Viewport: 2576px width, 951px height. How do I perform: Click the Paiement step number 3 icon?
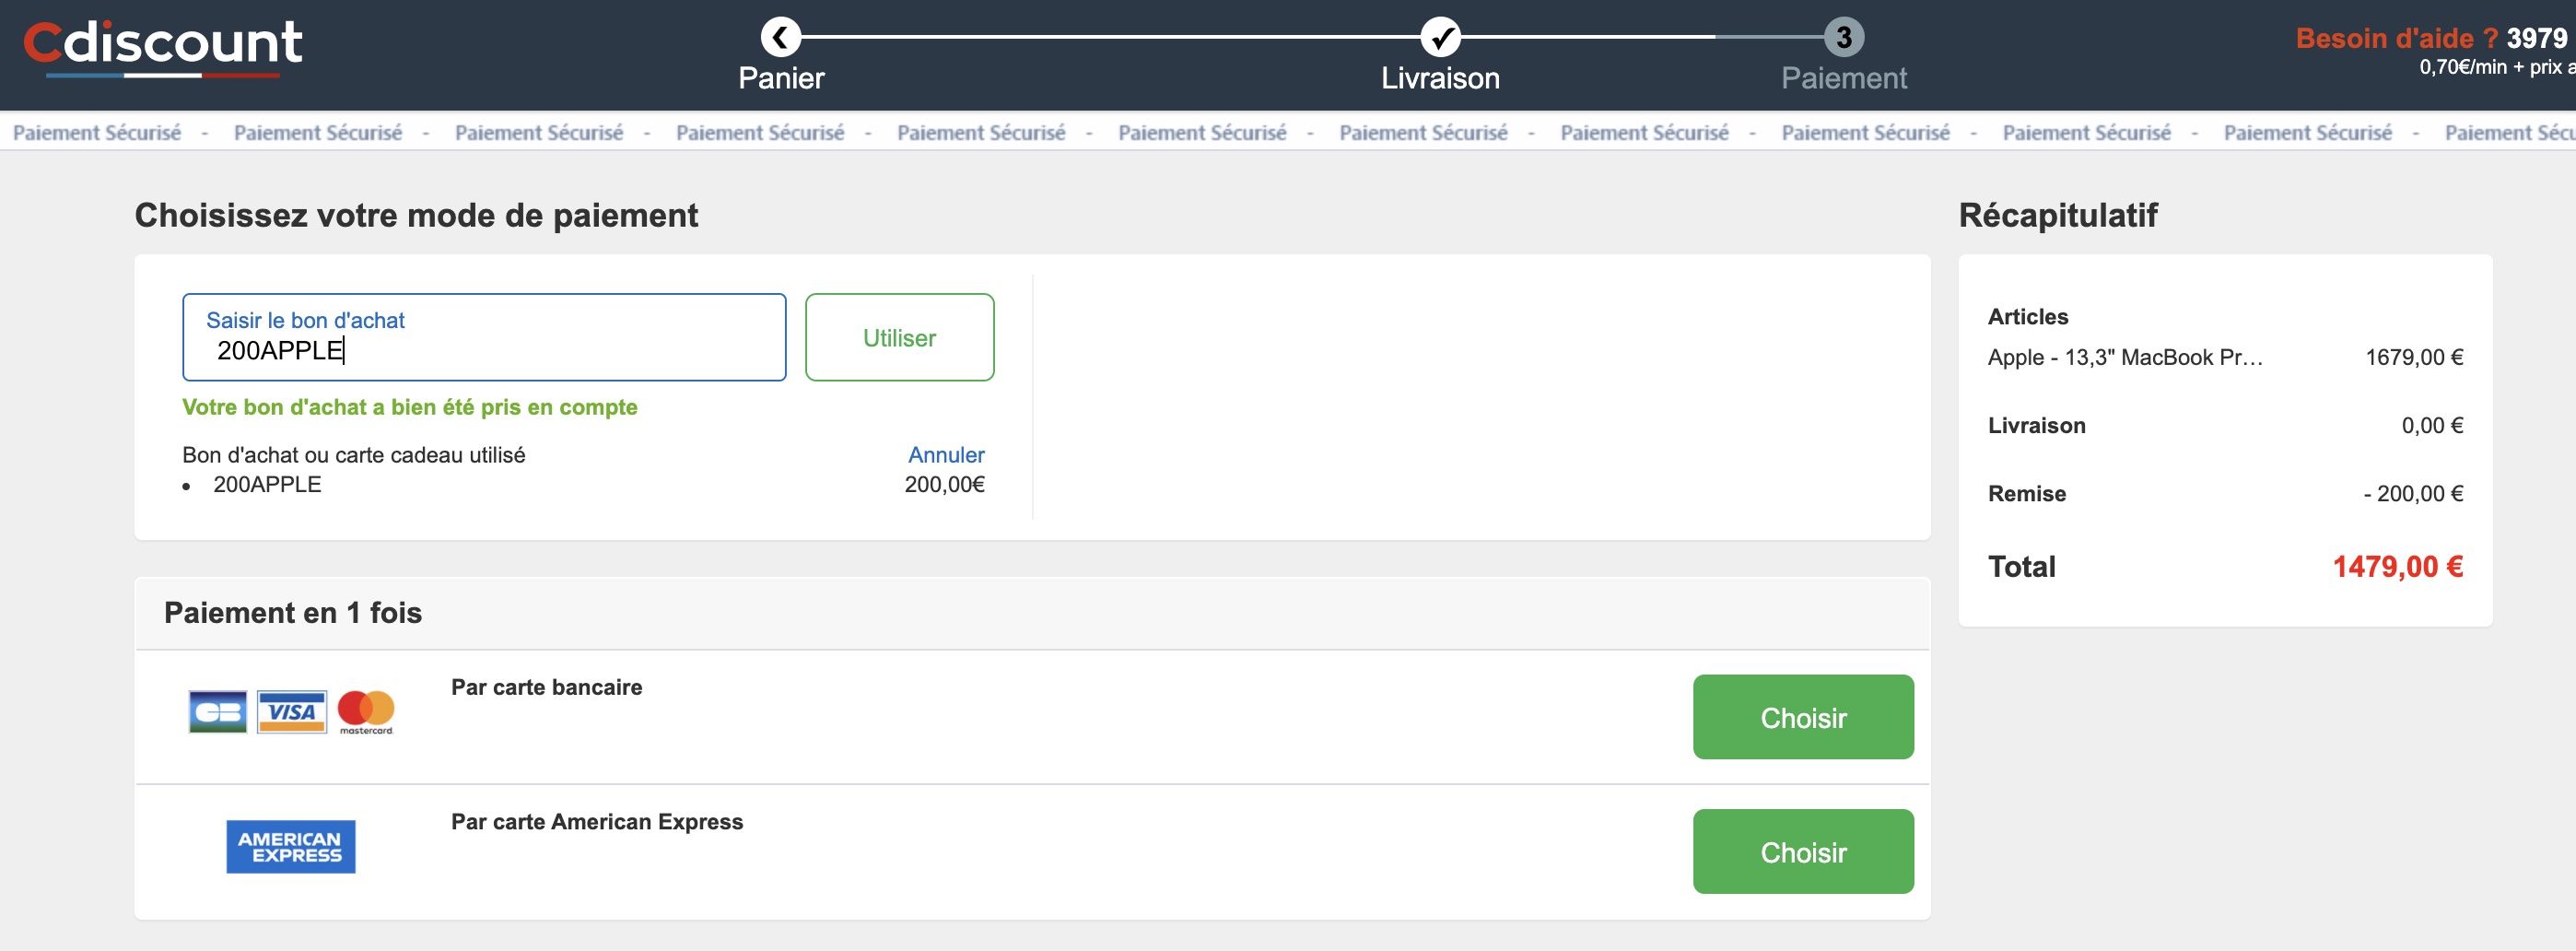(1843, 38)
